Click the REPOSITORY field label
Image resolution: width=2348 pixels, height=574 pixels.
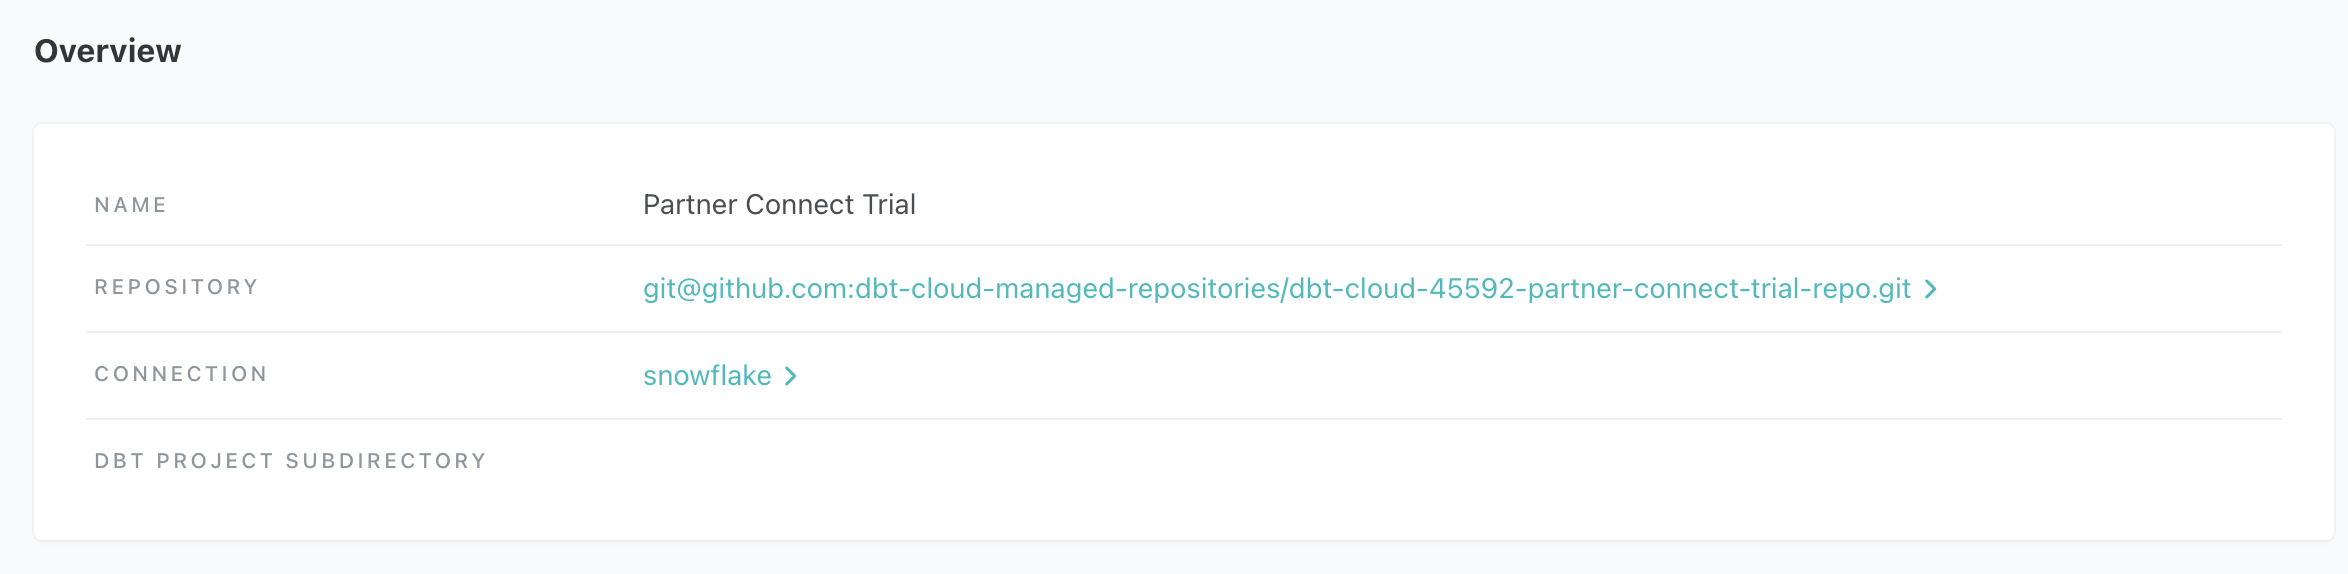(176, 288)
